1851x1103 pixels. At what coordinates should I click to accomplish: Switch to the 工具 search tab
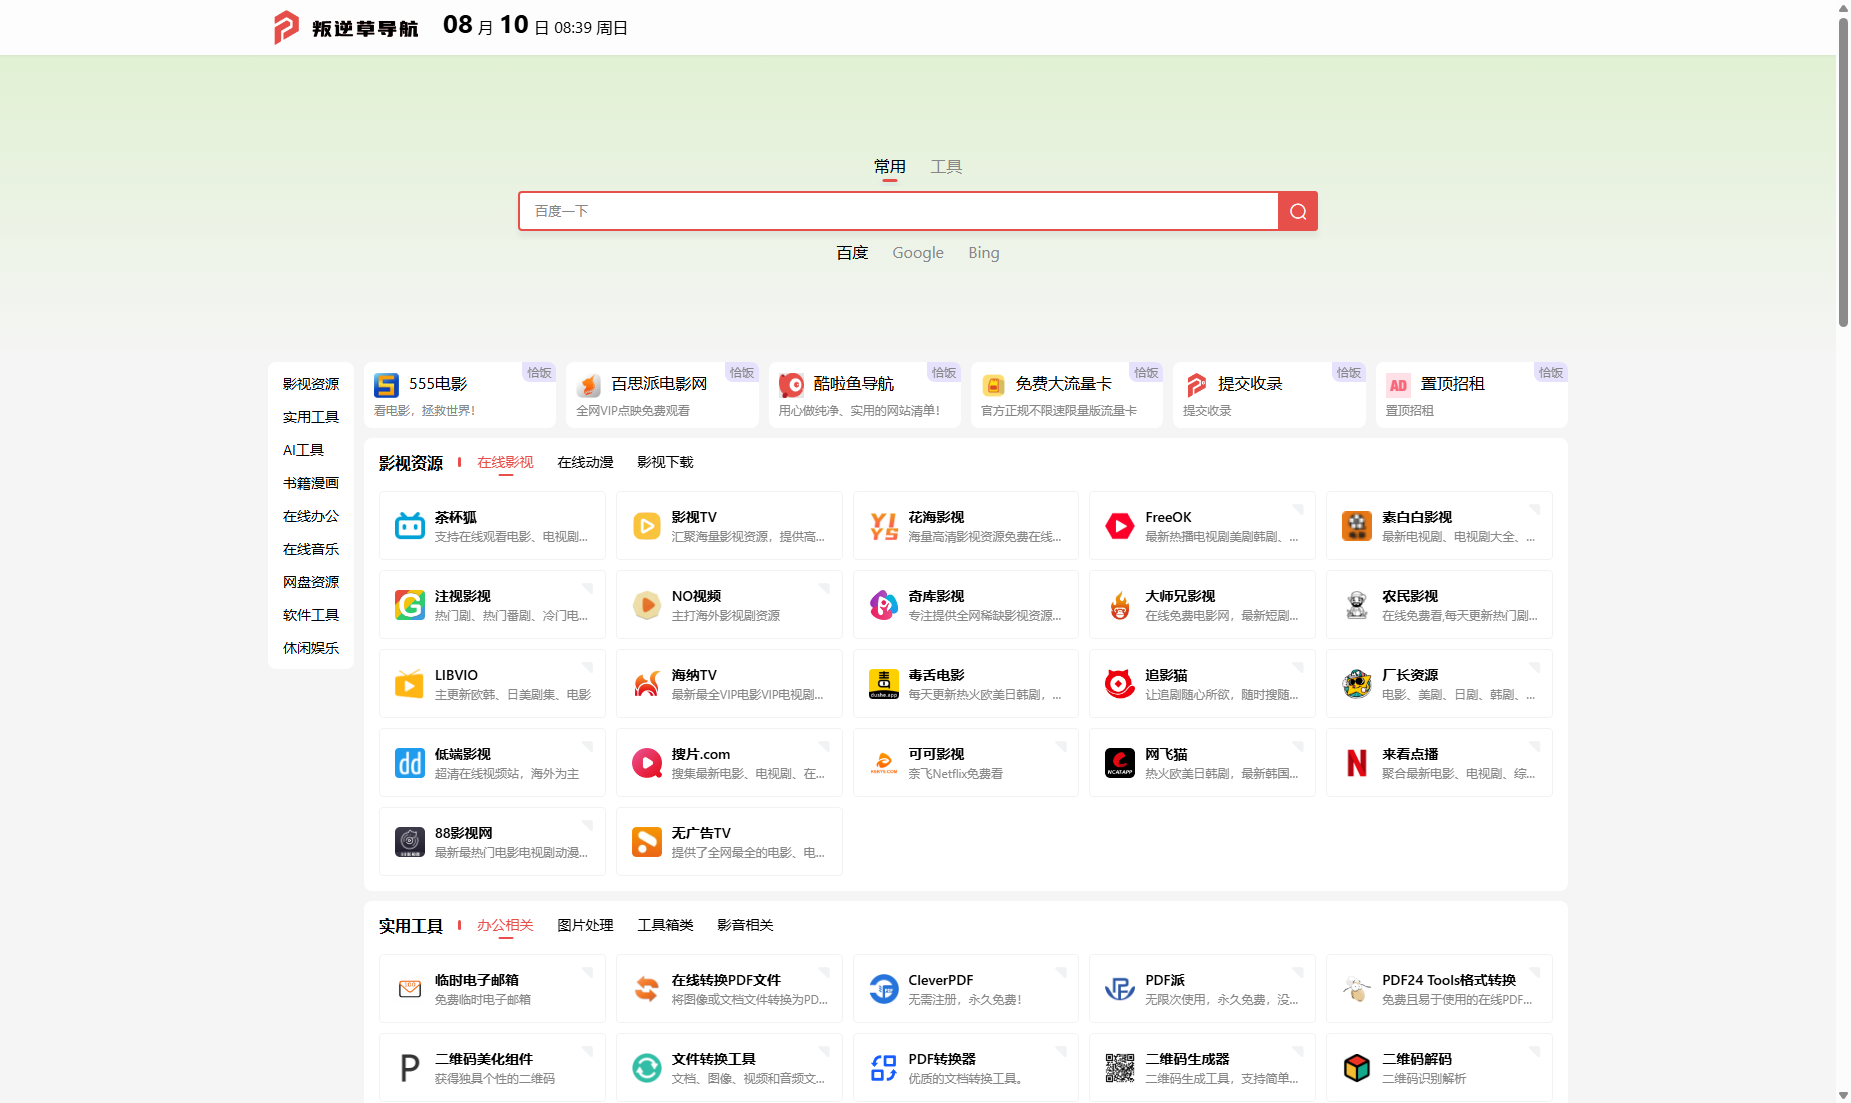[x=946, y=167]
